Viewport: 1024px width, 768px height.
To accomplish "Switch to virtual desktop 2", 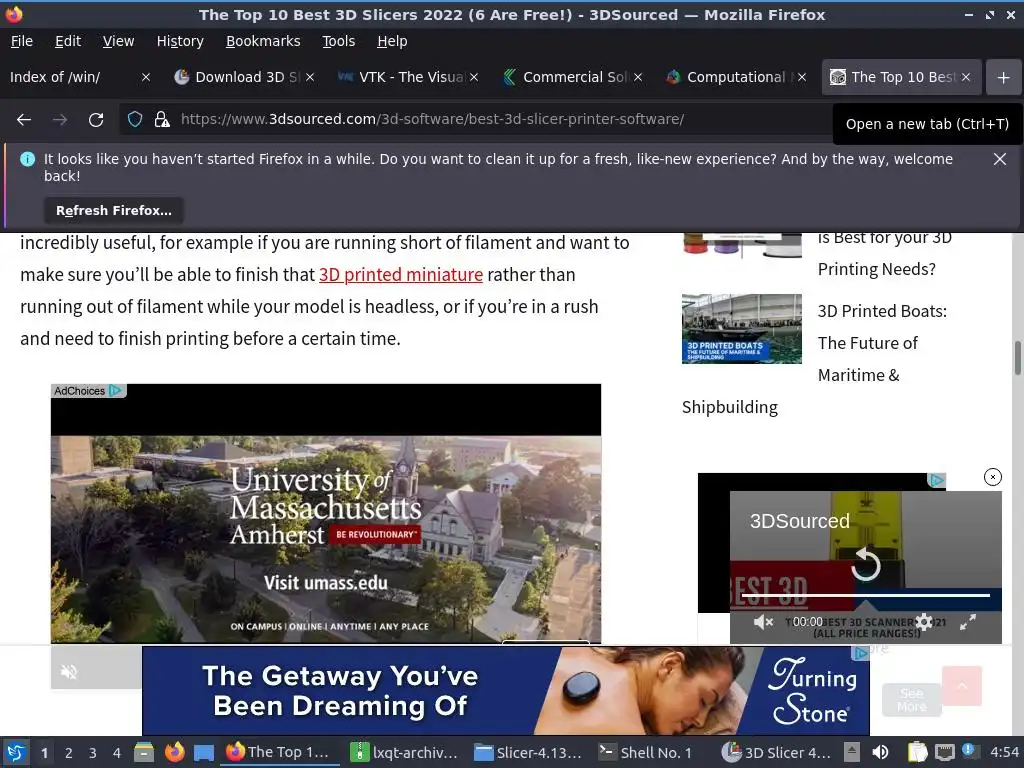I will click(x=68, y=753).
